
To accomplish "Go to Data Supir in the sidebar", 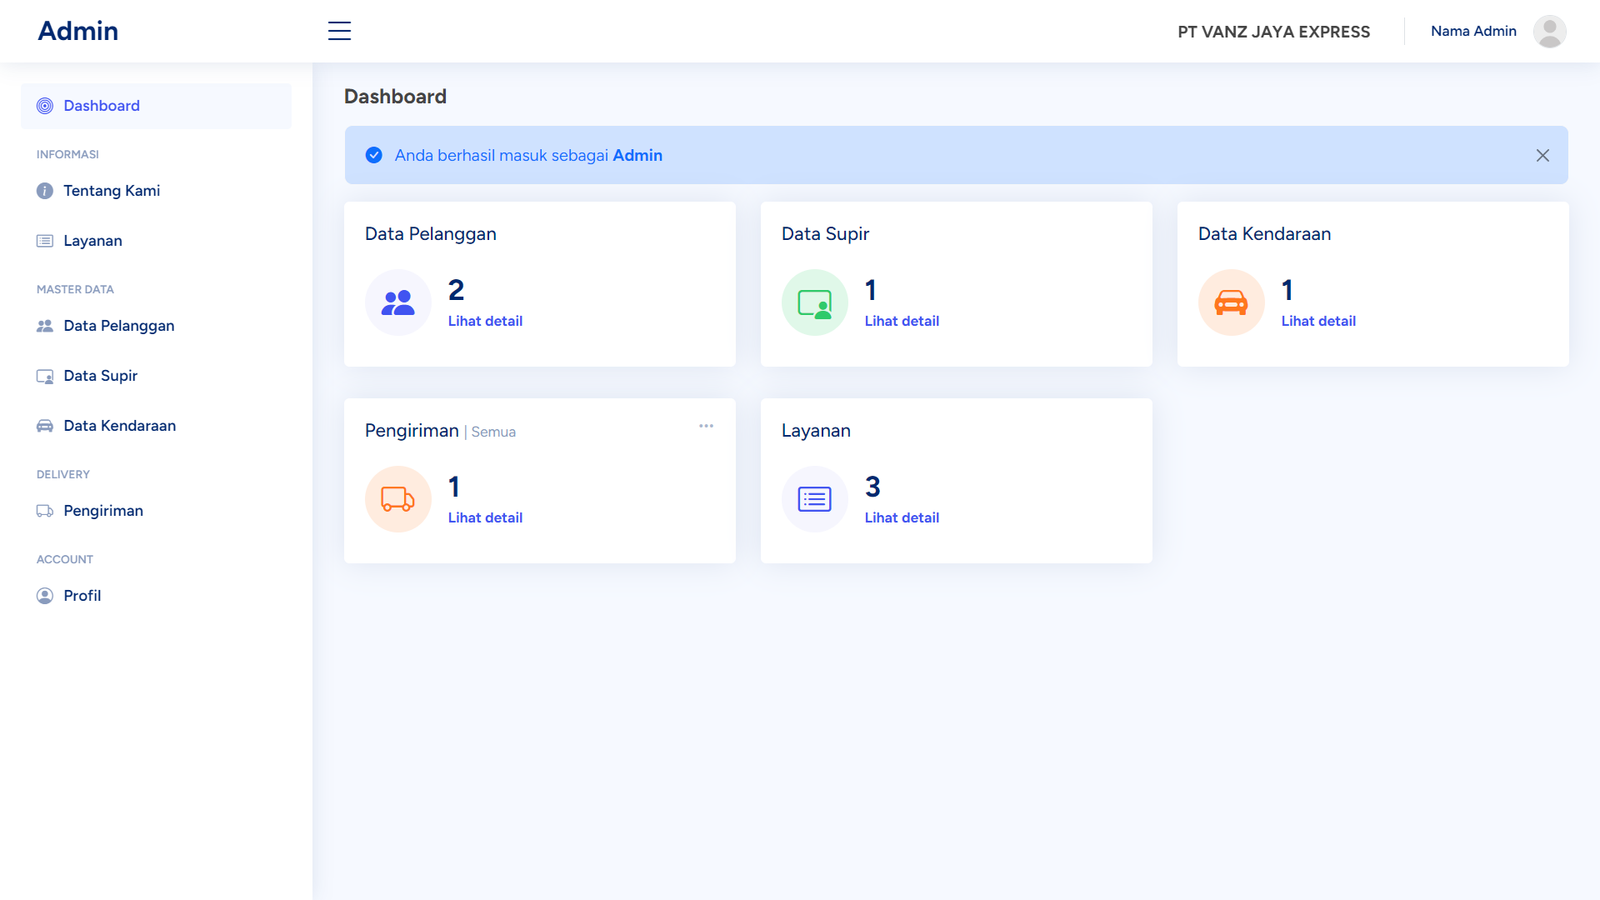I will [100, 376].
